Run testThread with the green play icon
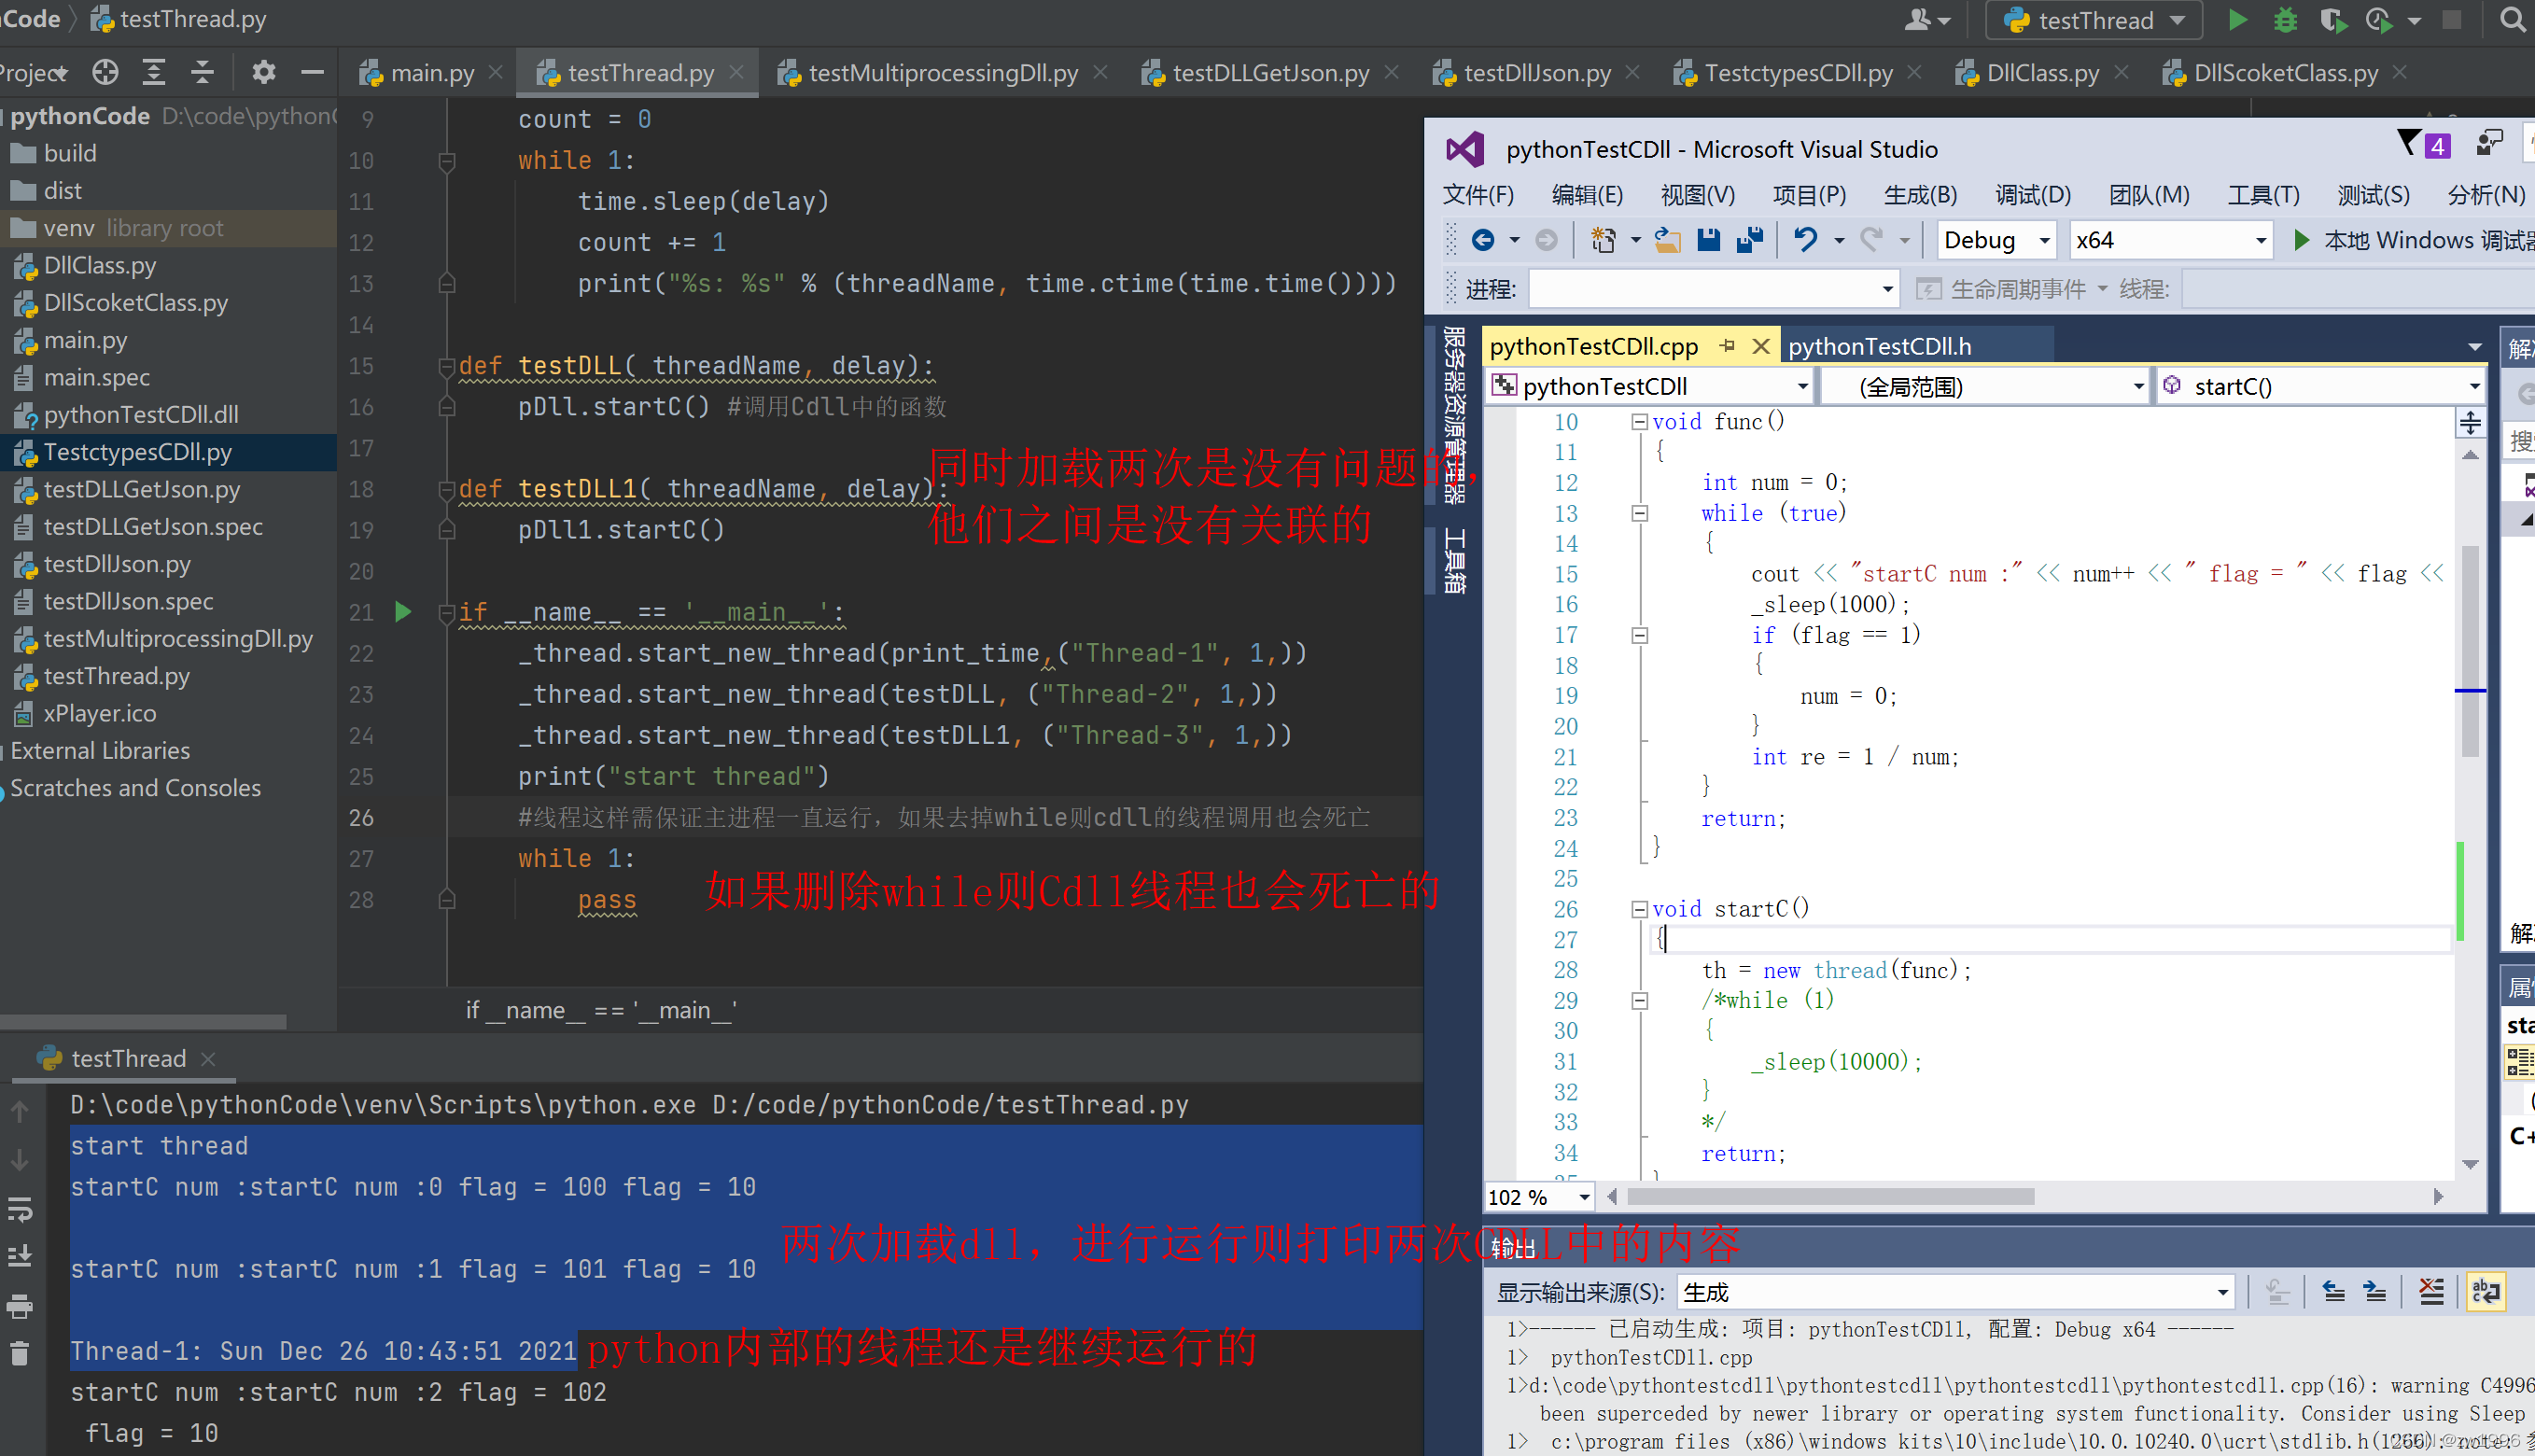Image resolution: width=2535 pixels, height=1456 pixels. tap(2238, 19)
